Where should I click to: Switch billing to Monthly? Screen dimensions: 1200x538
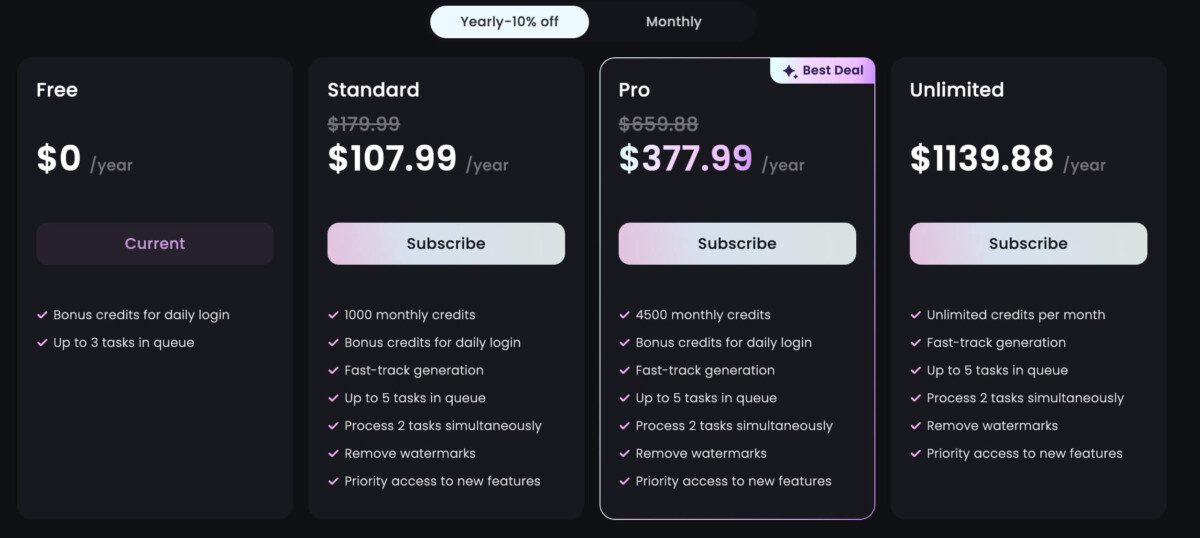pyautogui.click(x=674, y=22)
